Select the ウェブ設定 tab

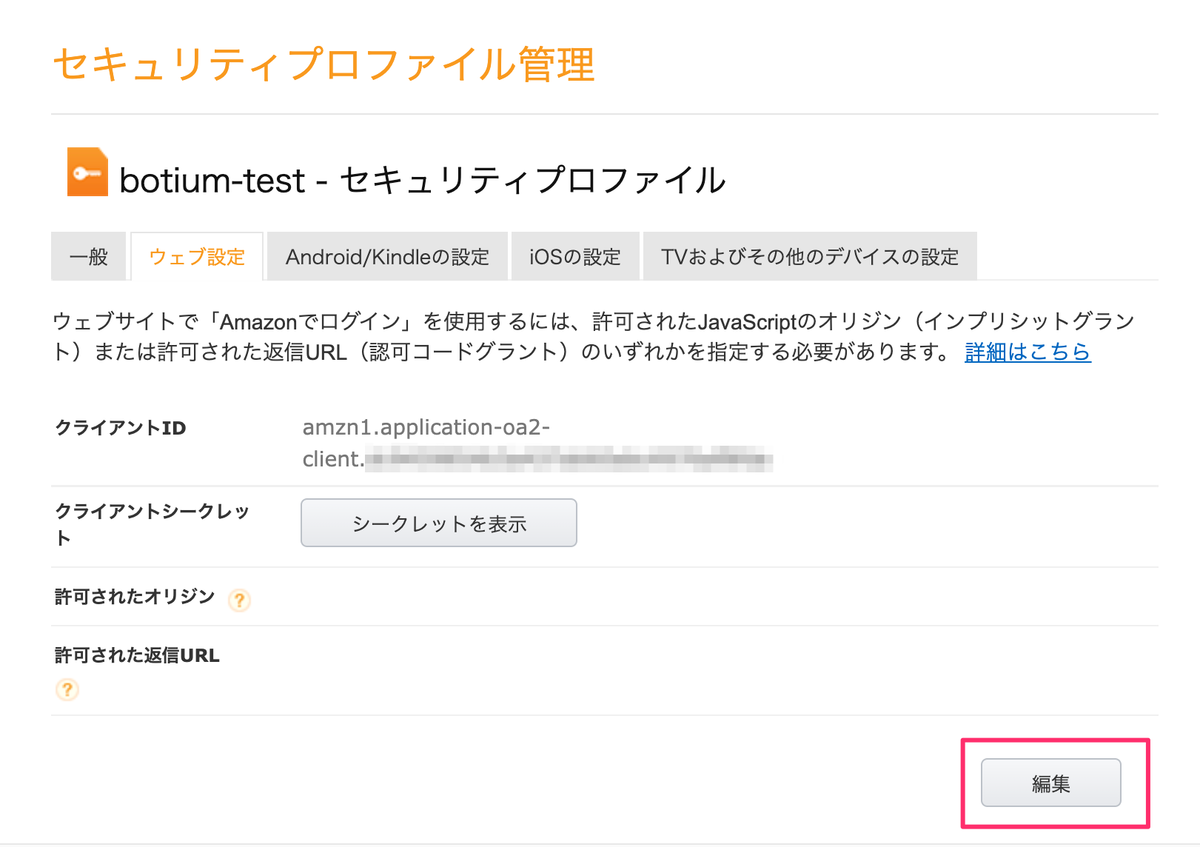pos(197,256)
